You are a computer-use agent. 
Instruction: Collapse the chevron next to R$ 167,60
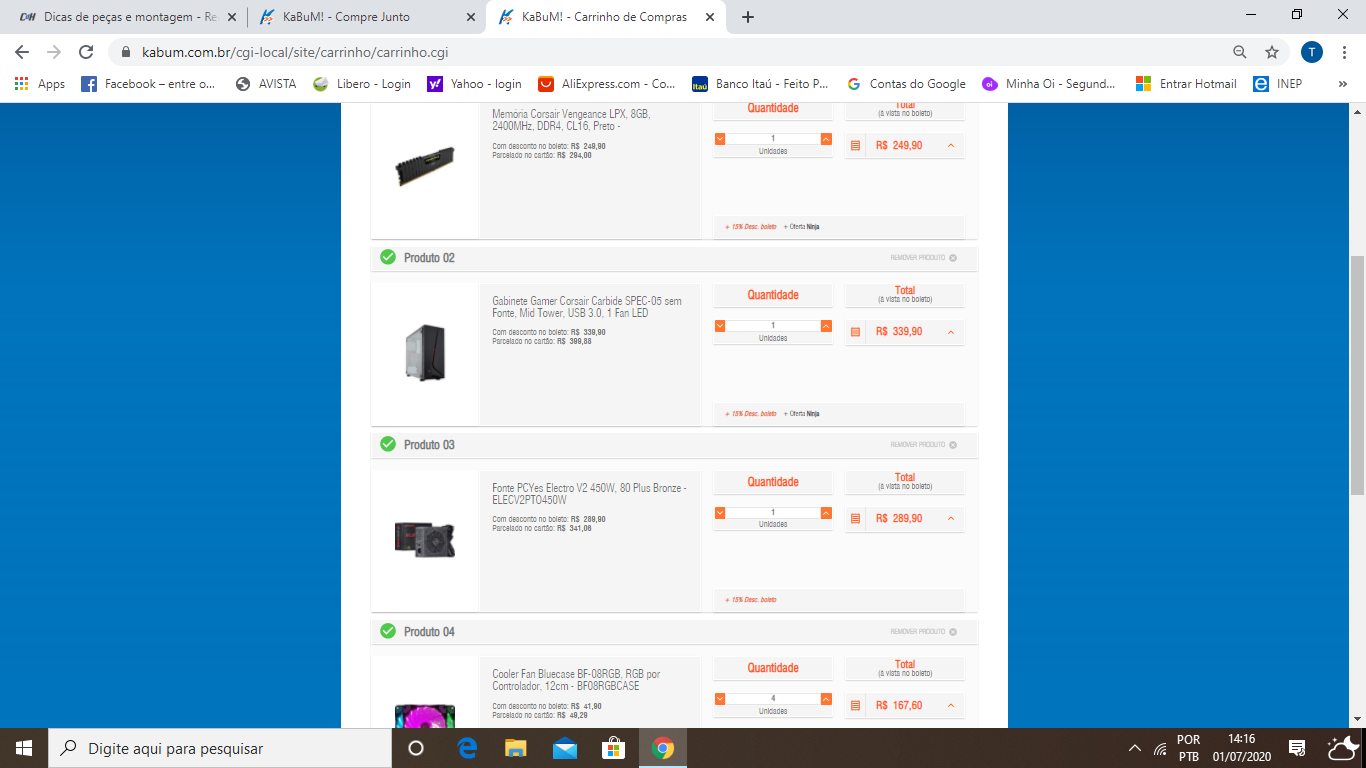pyautogui.click(x=951, y=706)
